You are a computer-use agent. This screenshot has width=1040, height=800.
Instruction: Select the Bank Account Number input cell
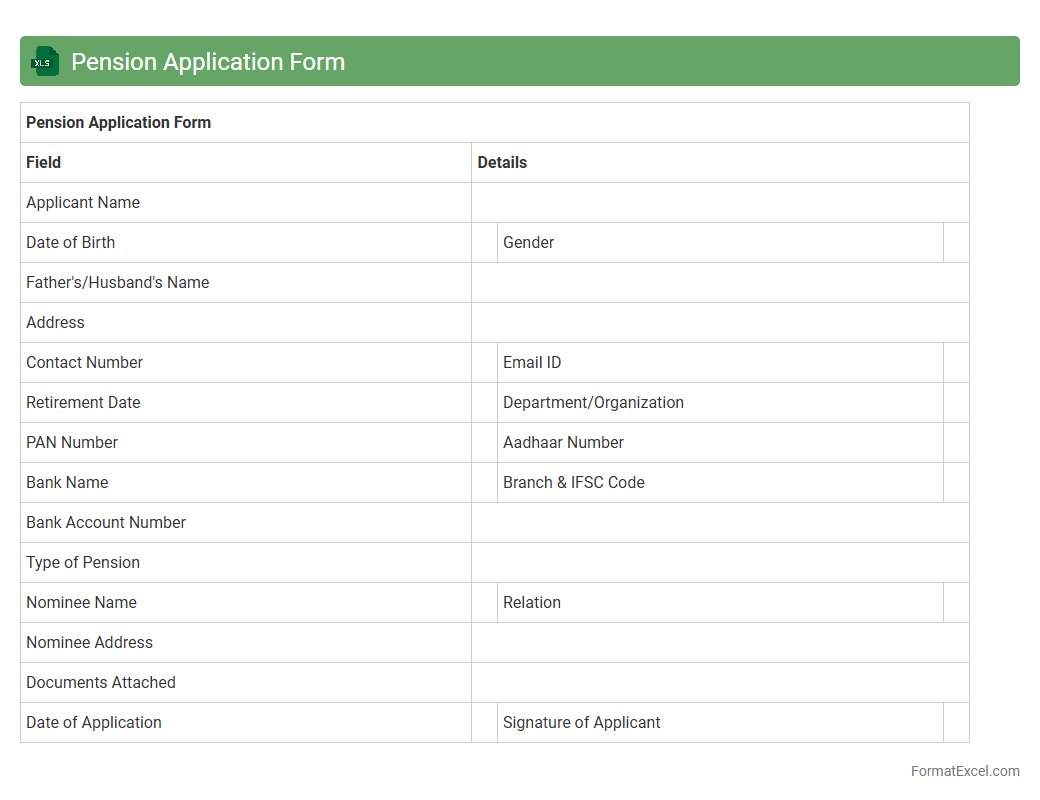[720, 523]
